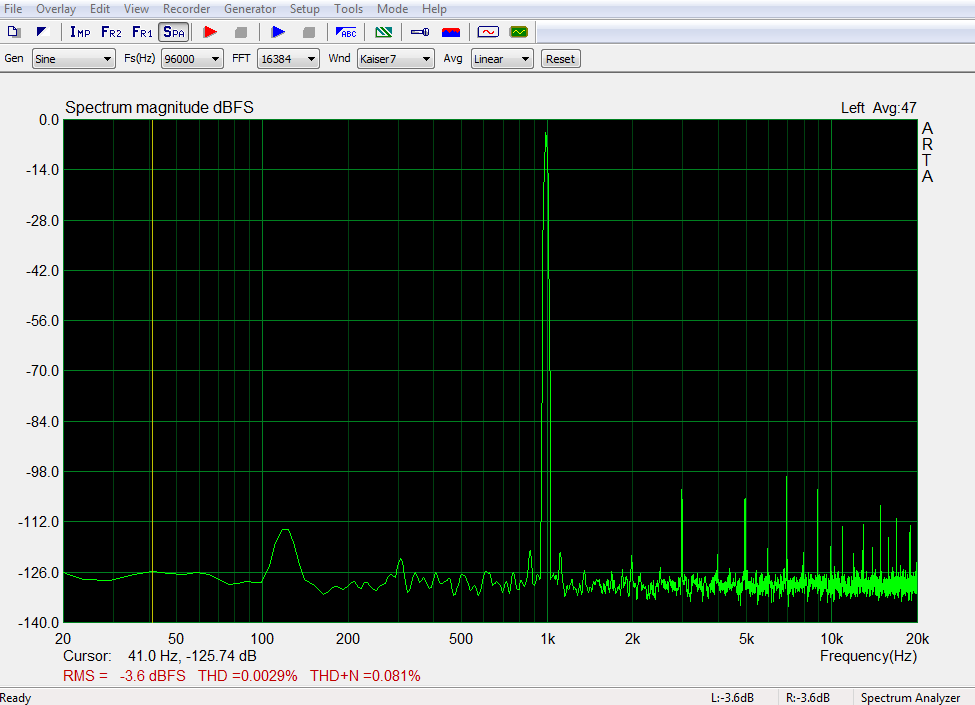Click the ABC text overlay icon

346,32
